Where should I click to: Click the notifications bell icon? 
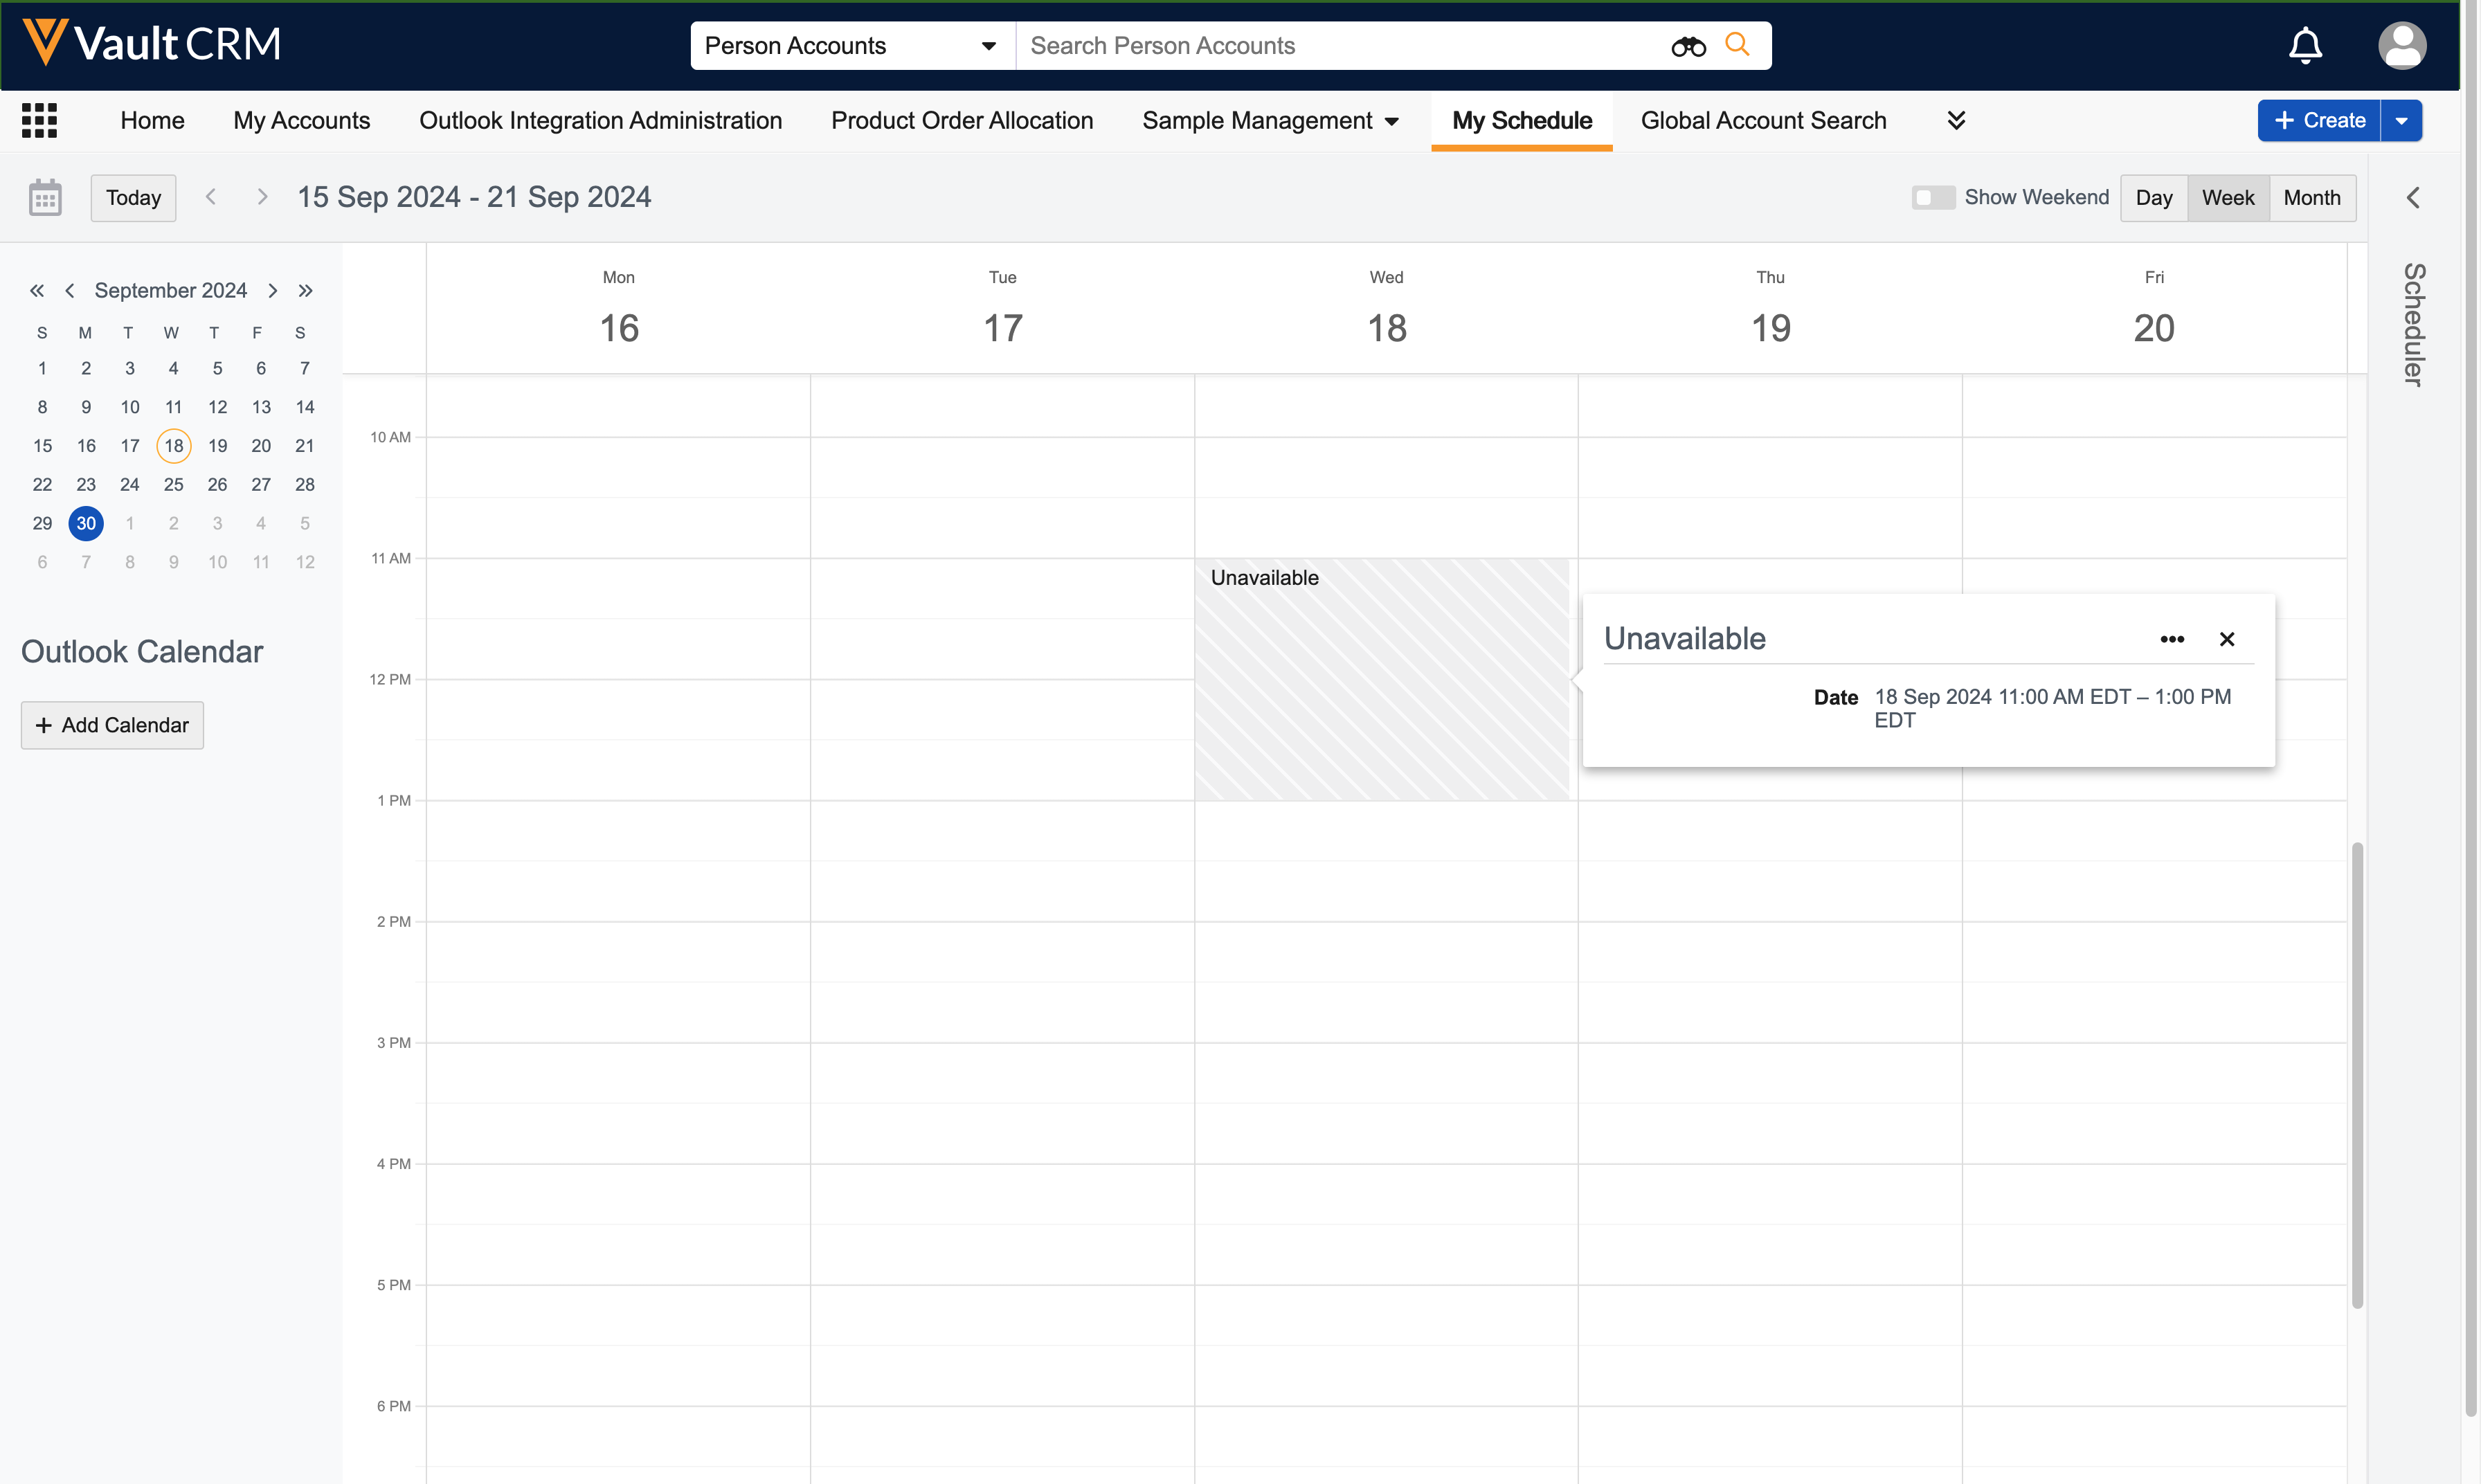pyautogui.click(x=2305, y=46)
